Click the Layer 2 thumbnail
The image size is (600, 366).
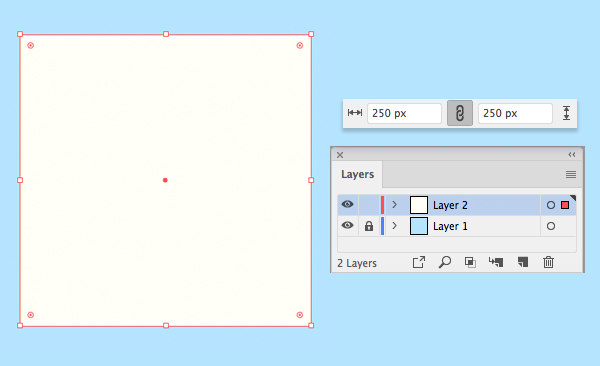click(x=419, y=205)
